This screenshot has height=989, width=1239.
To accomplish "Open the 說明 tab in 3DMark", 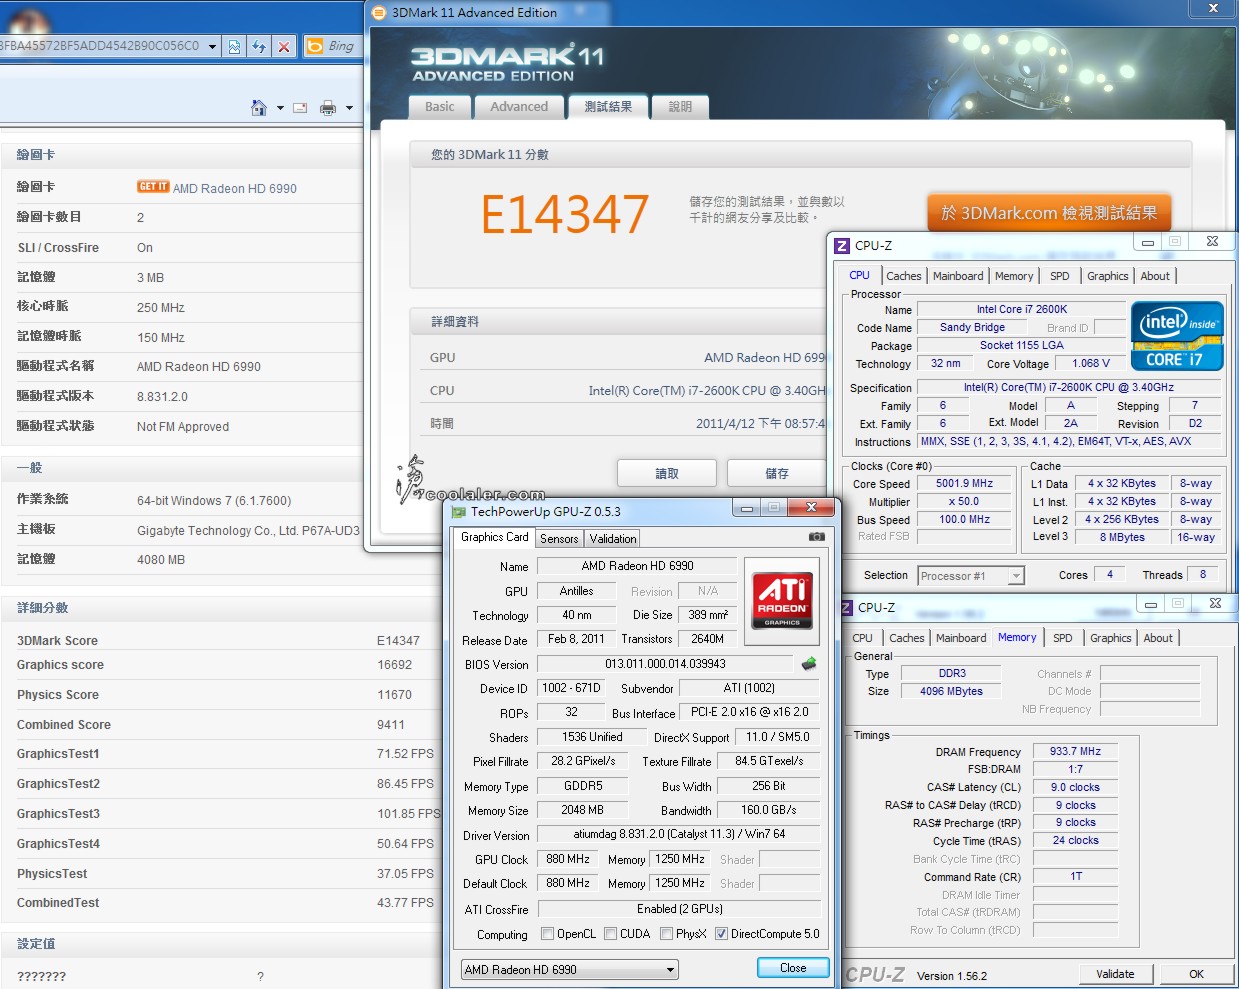I will pos(680,107).
